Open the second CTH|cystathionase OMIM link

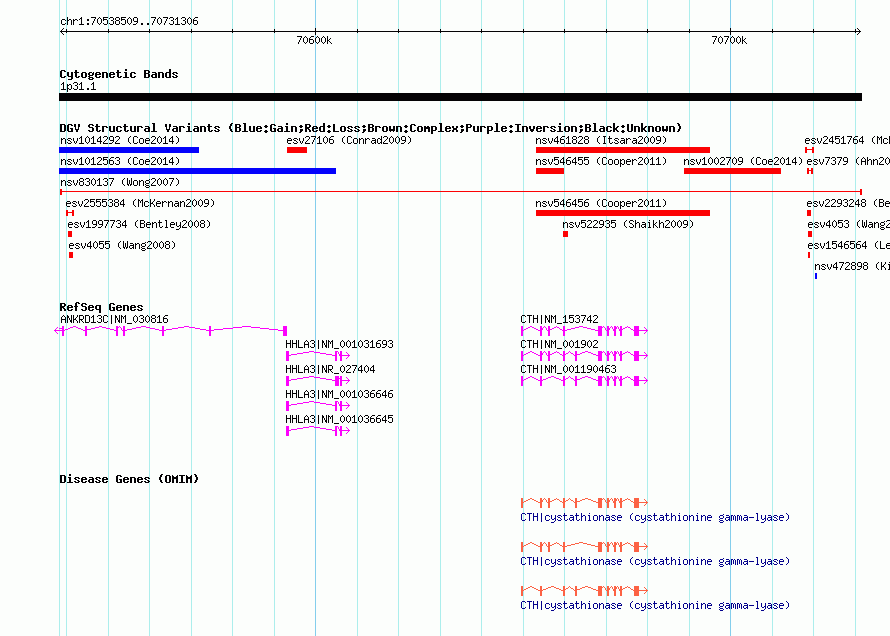click(x=655, y=561)
